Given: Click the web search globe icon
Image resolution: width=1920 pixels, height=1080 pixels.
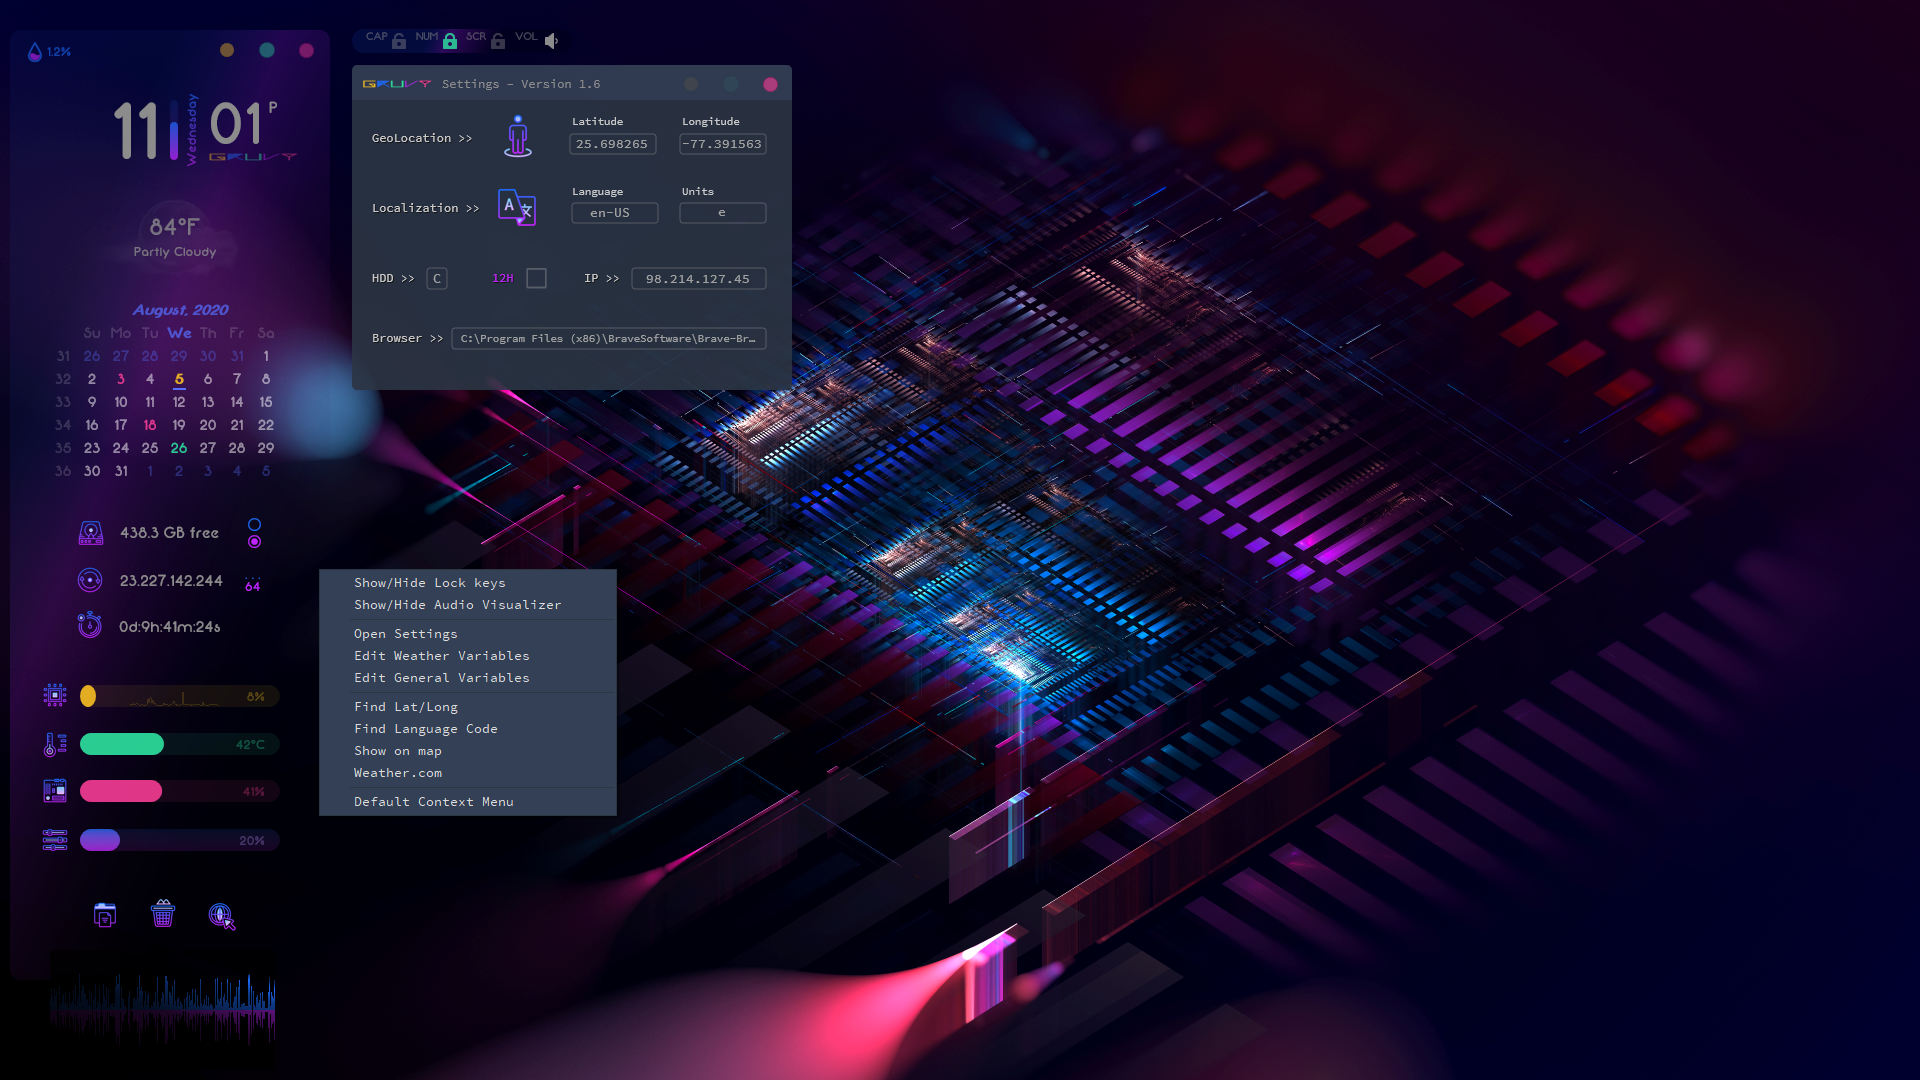Looking at the screenshot, I should [222, 916].
